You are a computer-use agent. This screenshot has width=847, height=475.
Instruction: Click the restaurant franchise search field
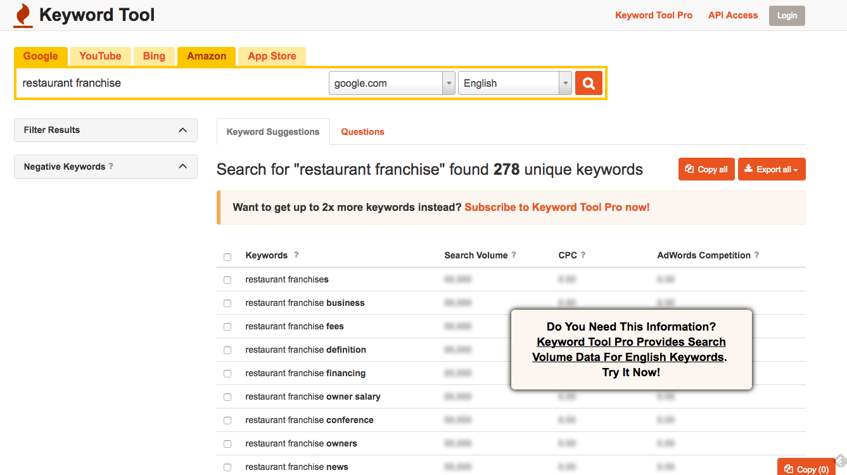click(170, 84)
